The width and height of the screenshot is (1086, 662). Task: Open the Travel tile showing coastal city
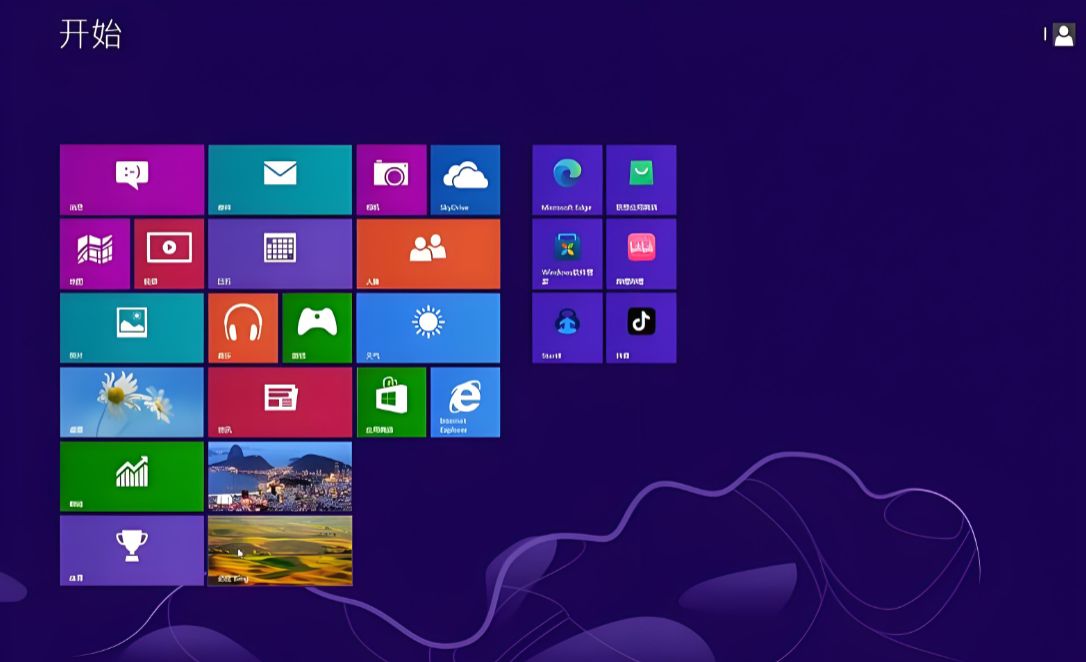click(x=280, y=476)
